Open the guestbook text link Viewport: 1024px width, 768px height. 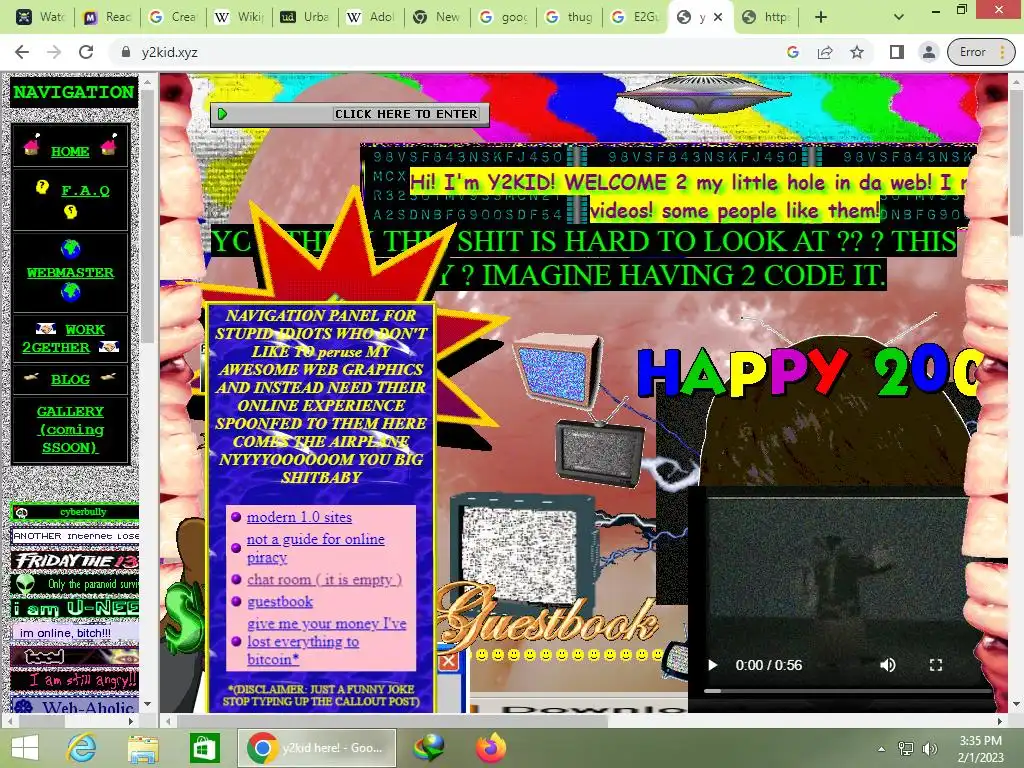point(280,601)
